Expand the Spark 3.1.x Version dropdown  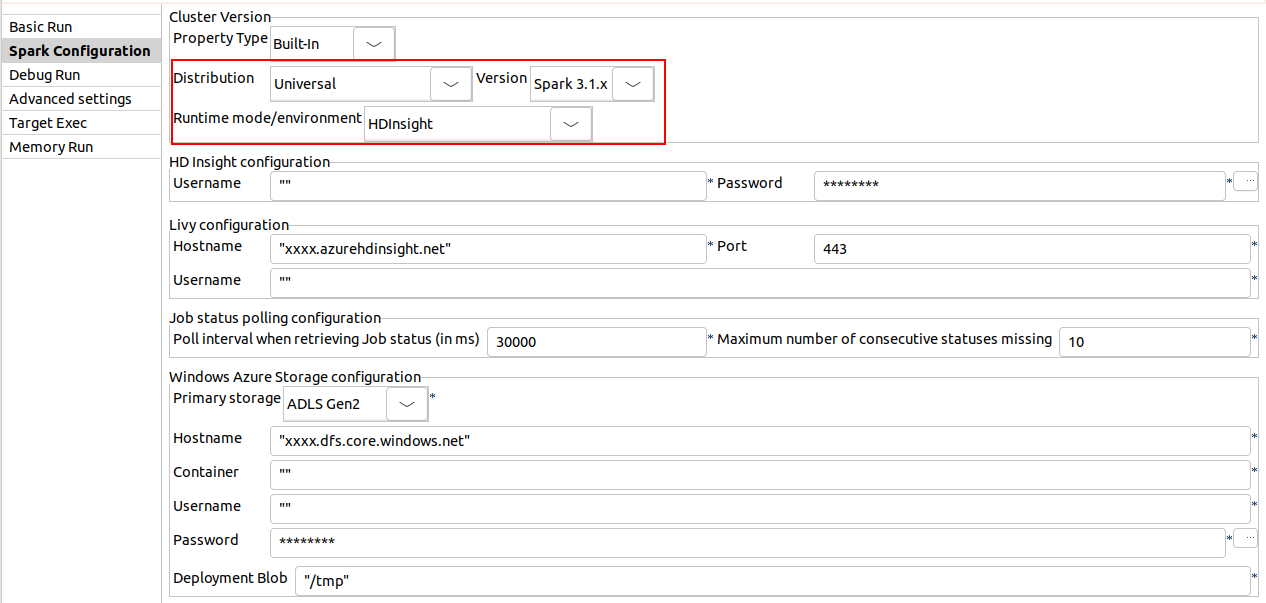pyautogui.click(x=632, y=85)
